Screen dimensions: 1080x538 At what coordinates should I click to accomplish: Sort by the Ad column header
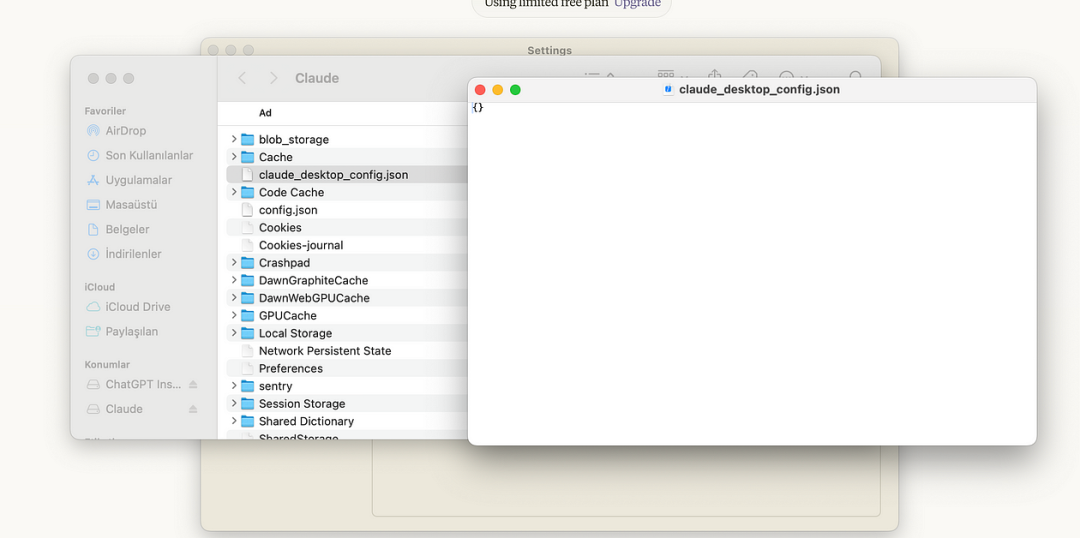pyautogui.click(x=265, y=113)
